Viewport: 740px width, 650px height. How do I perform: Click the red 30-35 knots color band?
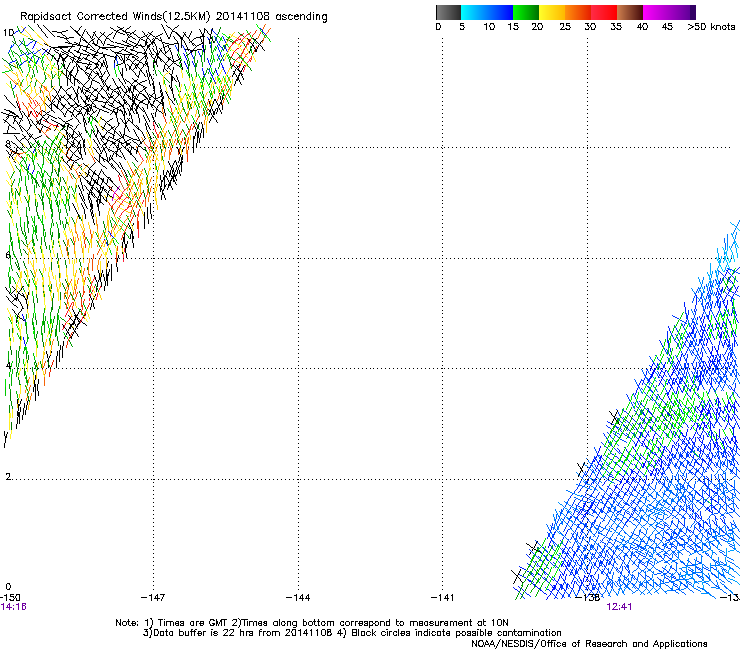point(604,12)
